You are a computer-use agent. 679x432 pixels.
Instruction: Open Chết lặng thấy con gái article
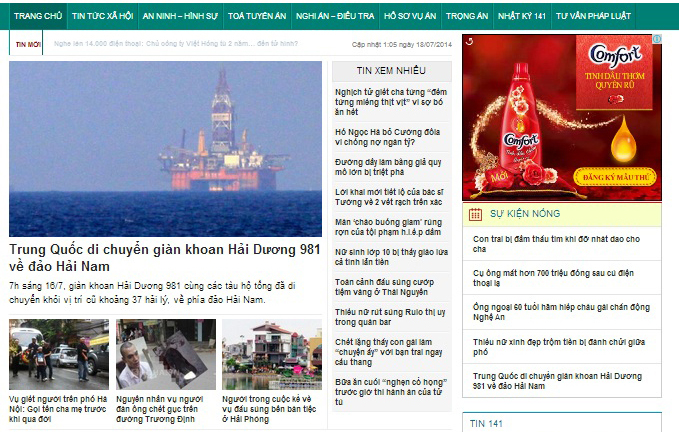pos(388,352)
